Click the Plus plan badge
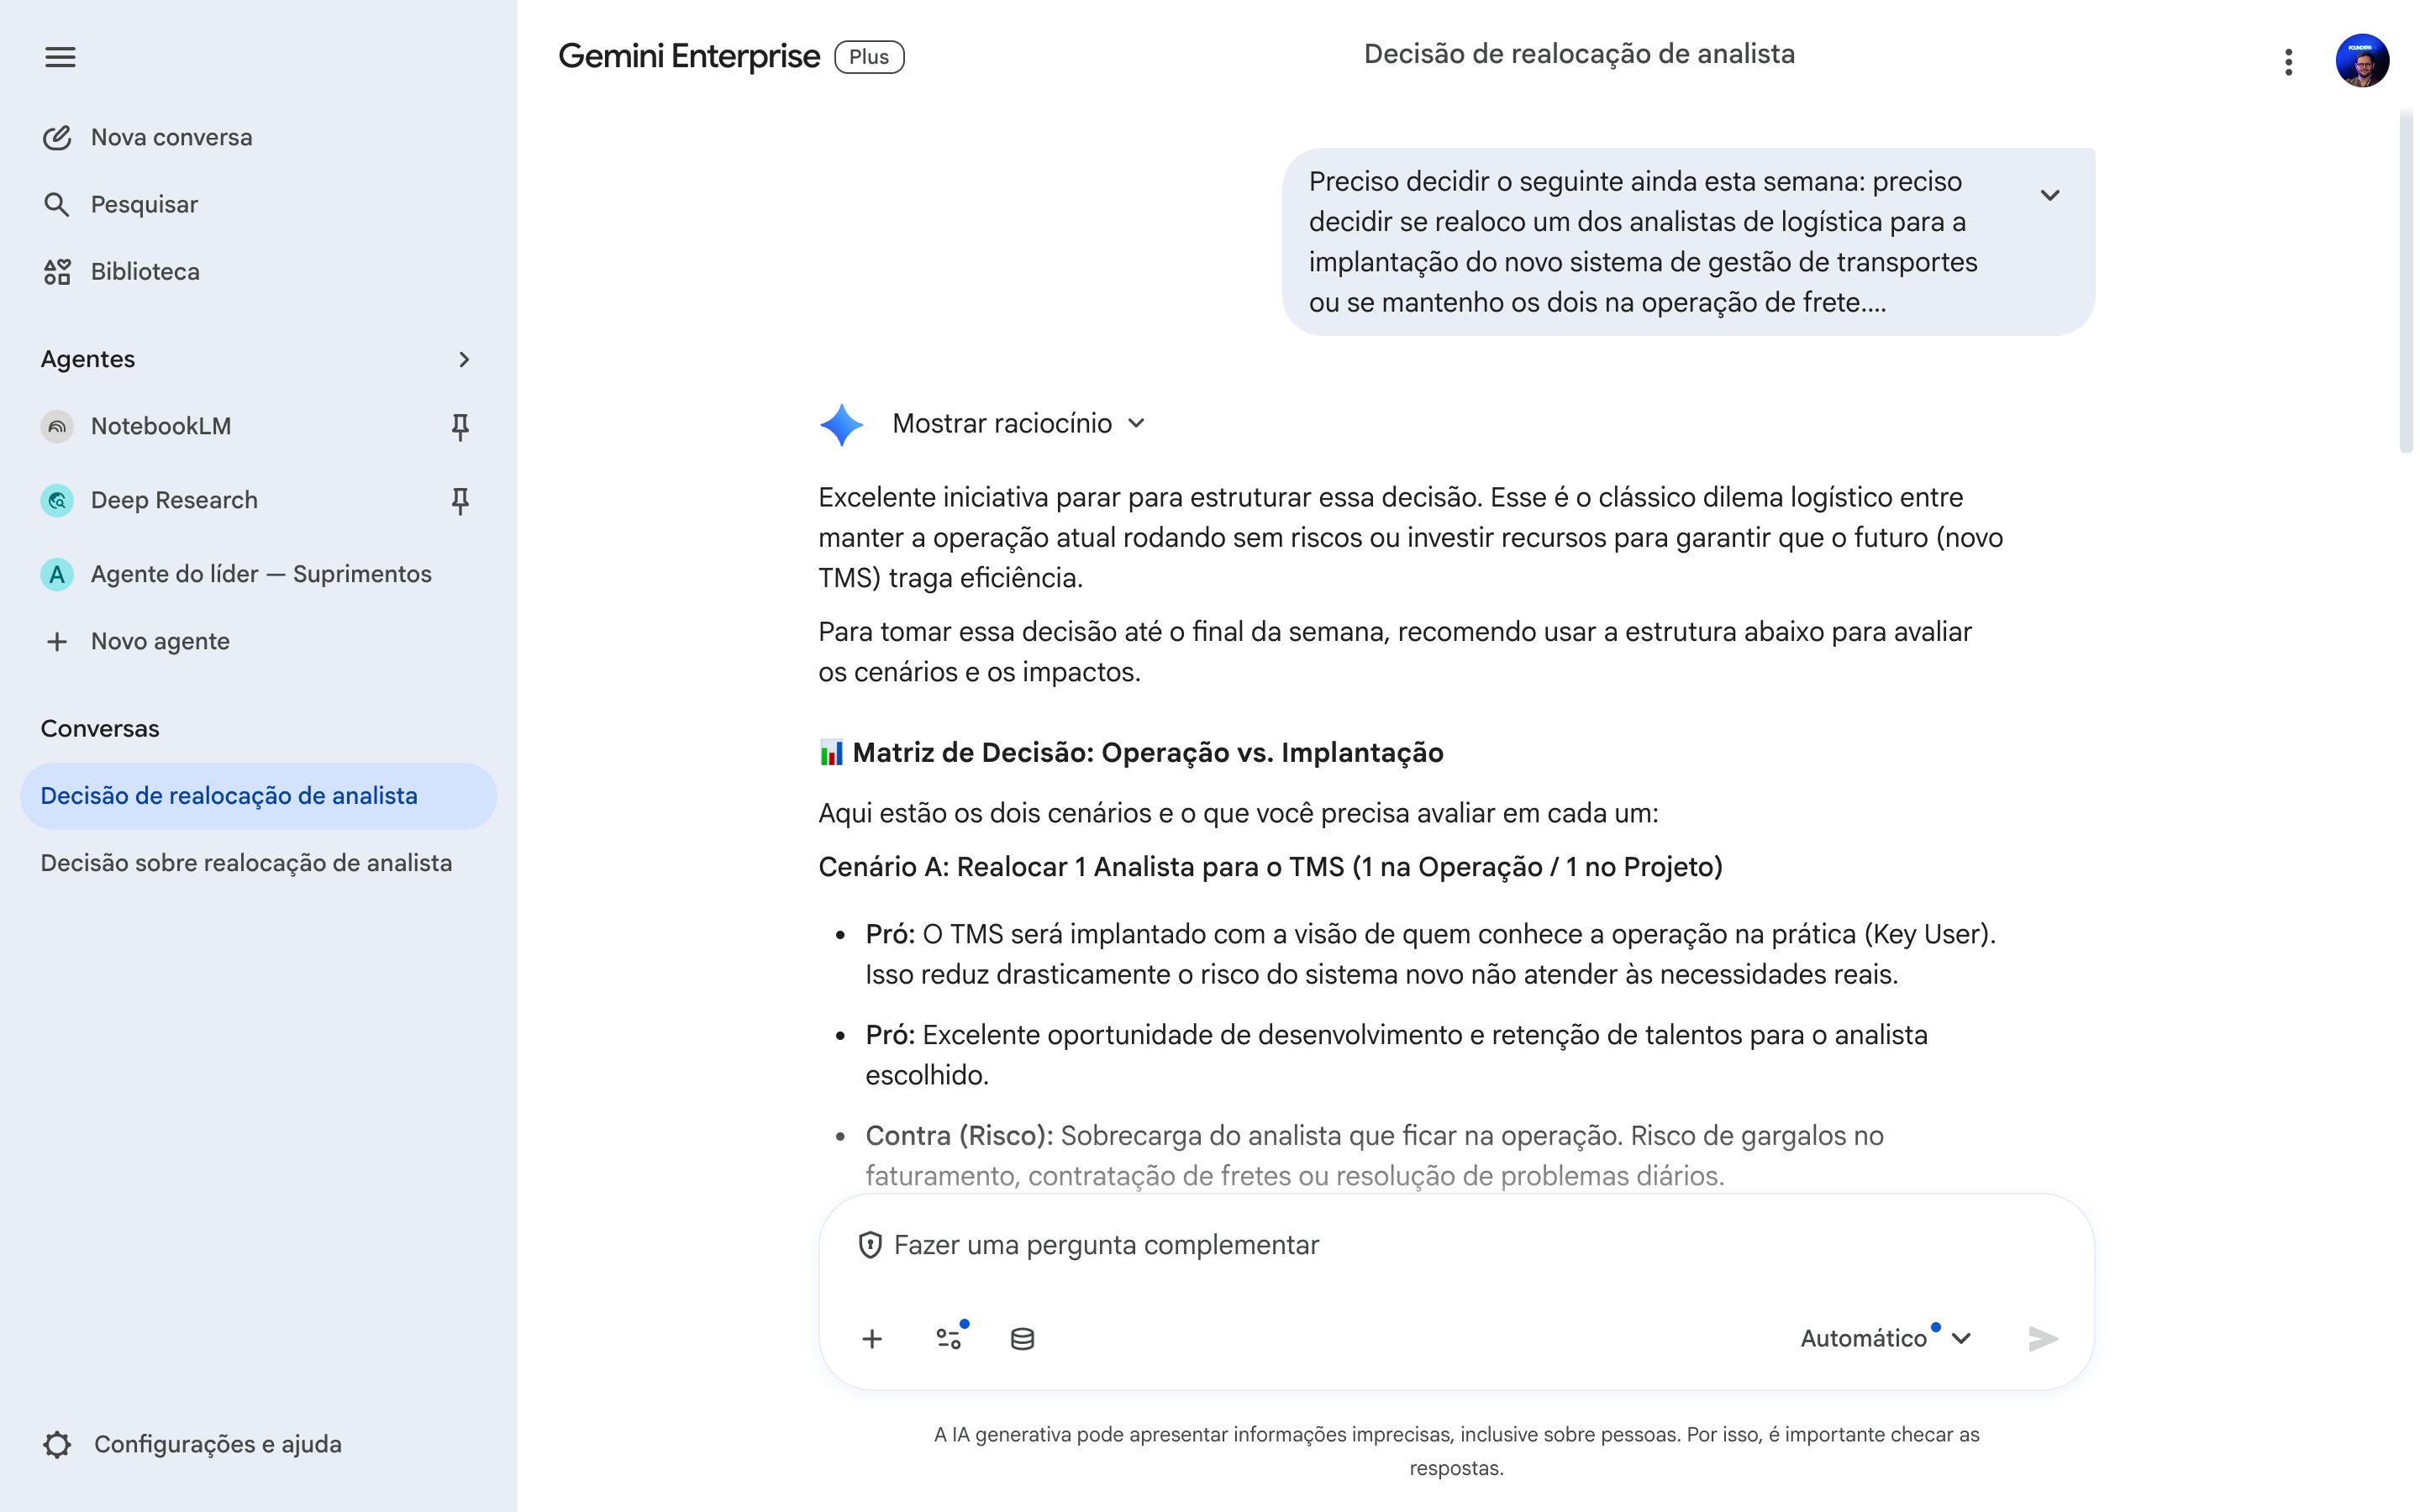2420x1512 pixels. click(869, 57)
